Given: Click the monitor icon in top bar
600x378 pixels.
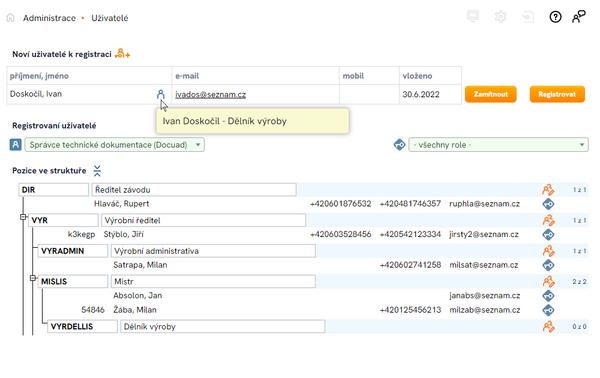Looking at the screenshot, I should 473,16.
